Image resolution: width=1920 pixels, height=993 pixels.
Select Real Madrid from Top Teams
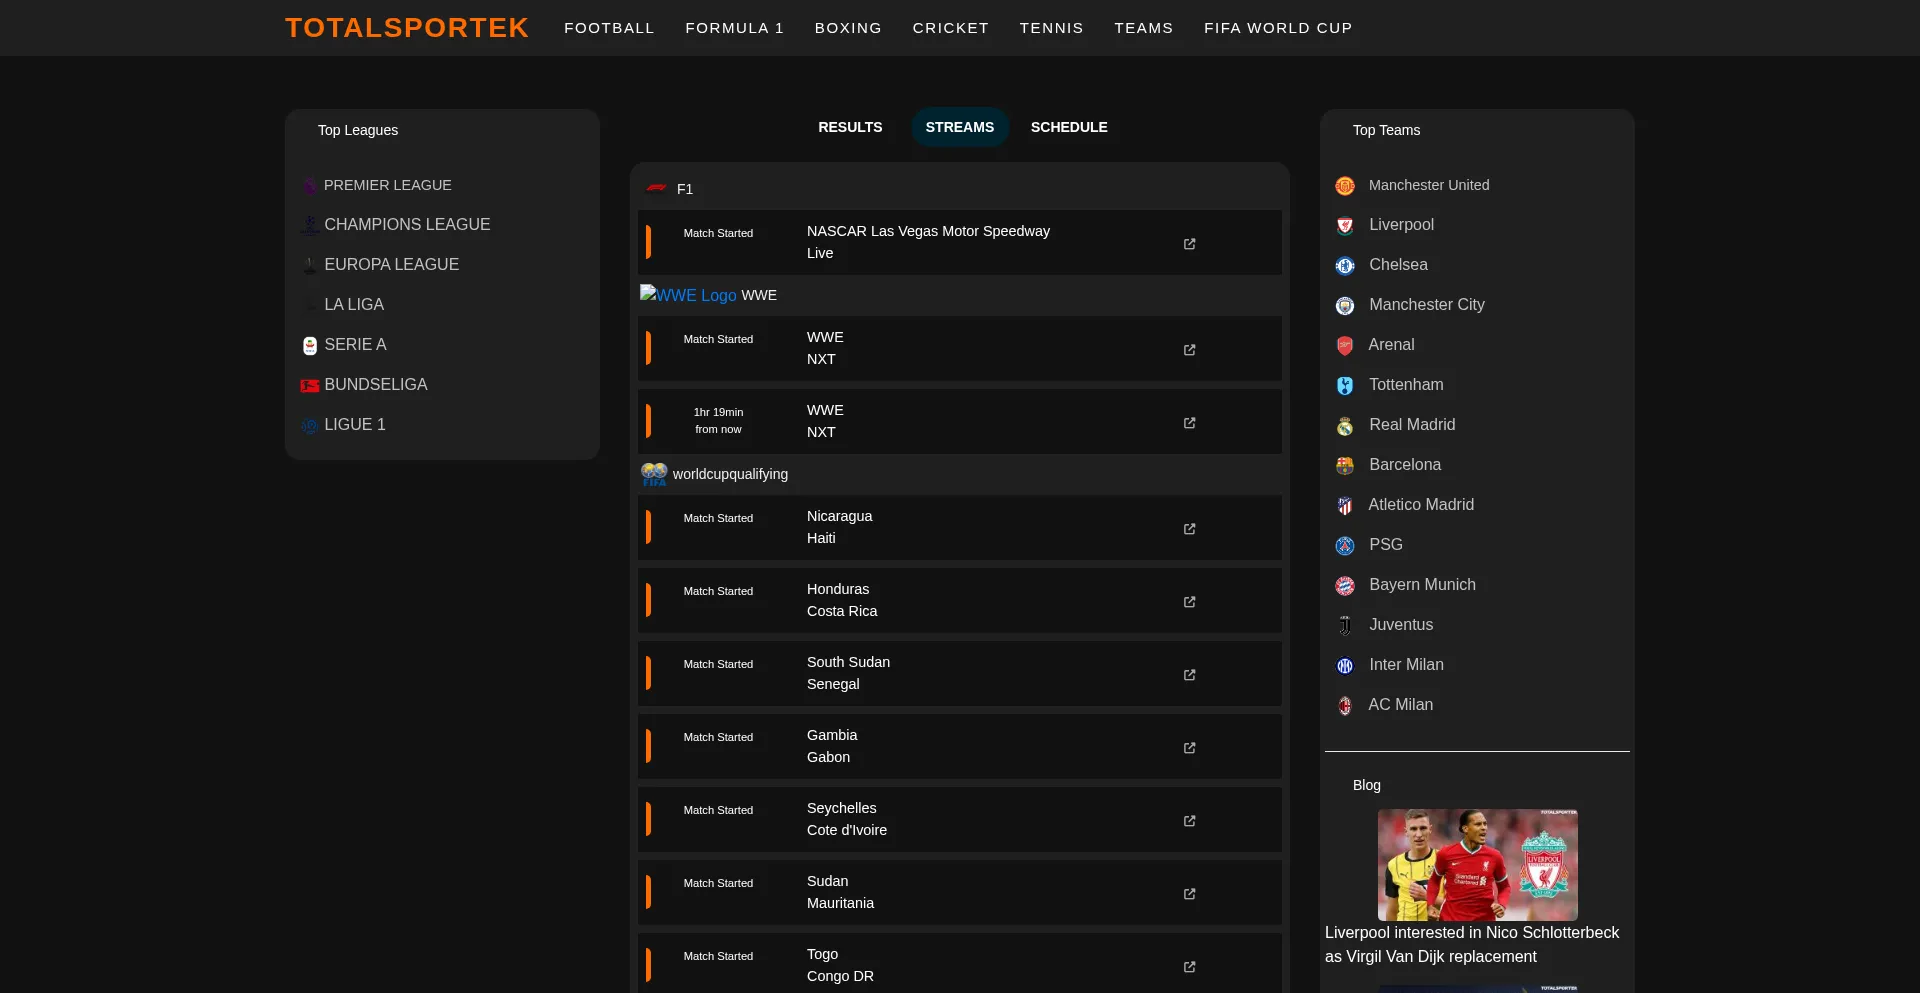(1411, 425)
